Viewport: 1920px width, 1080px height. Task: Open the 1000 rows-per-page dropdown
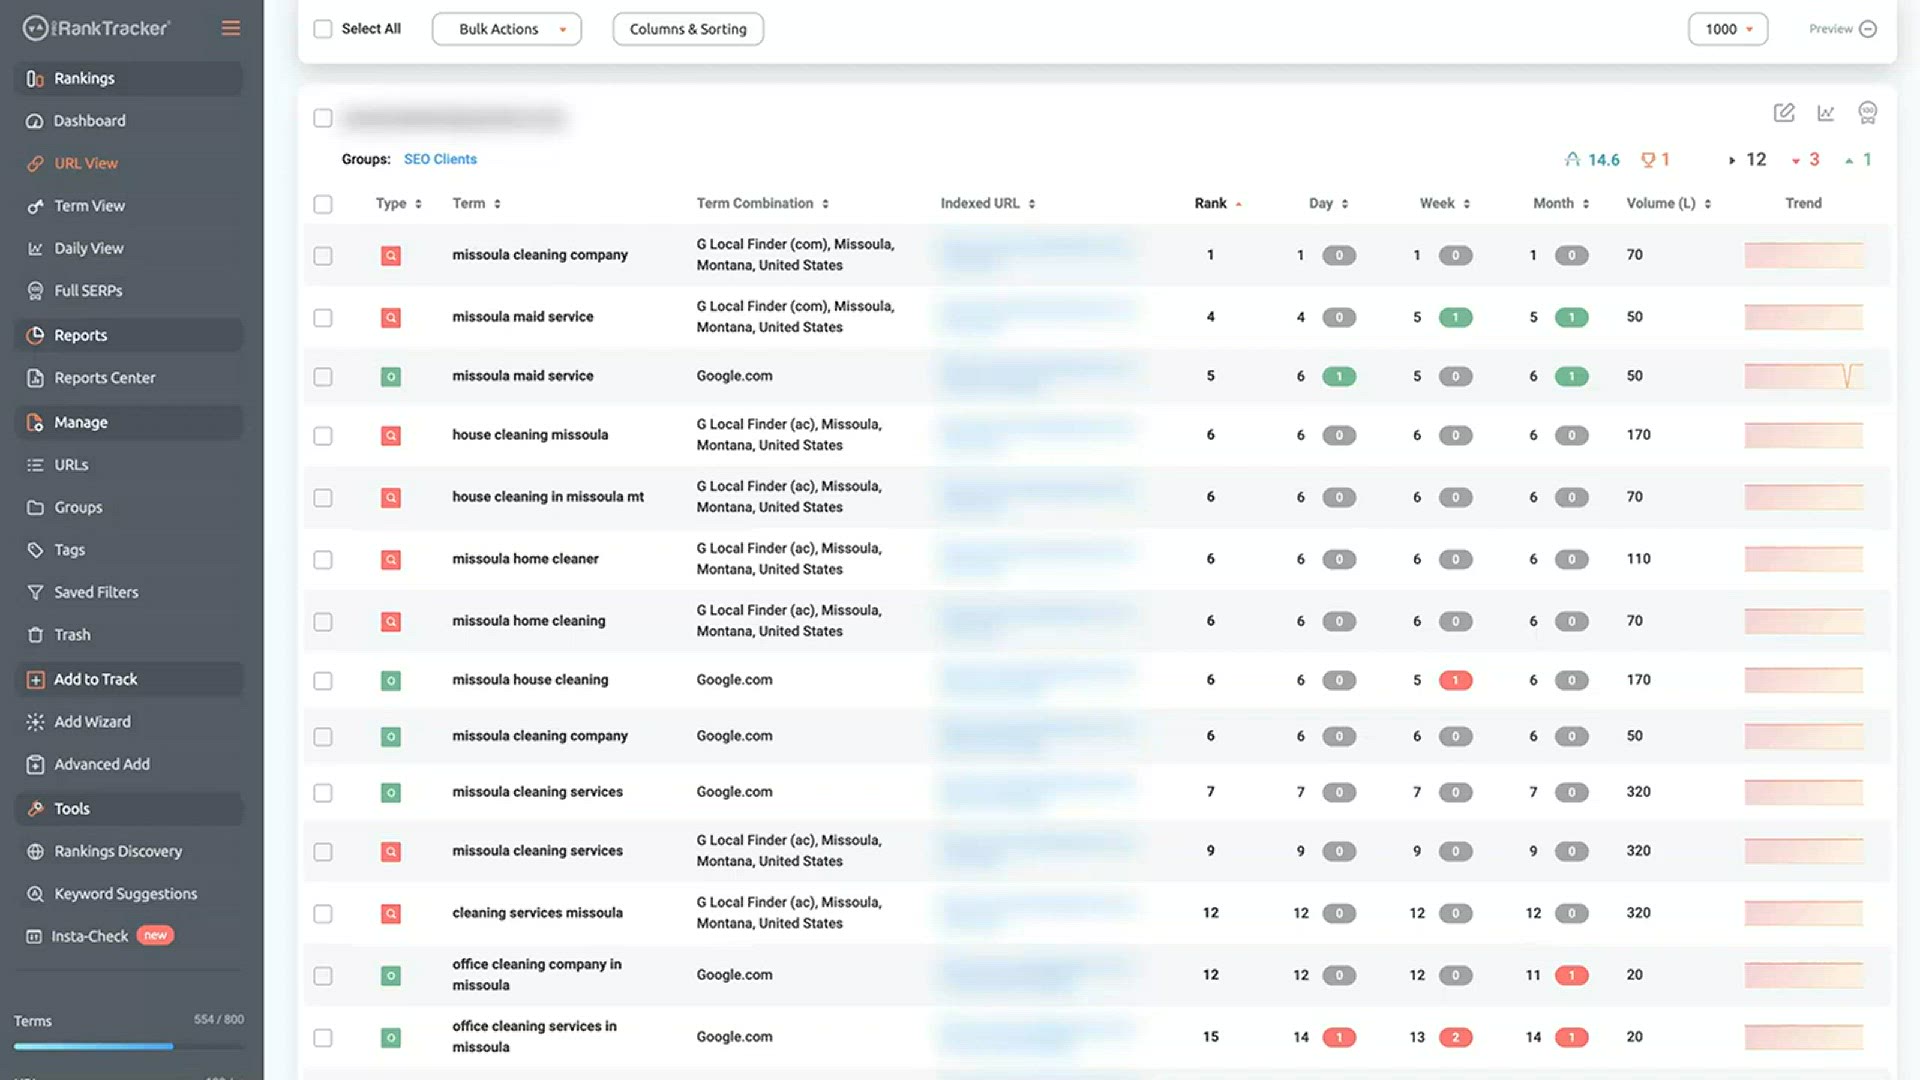click(1727, 29)
